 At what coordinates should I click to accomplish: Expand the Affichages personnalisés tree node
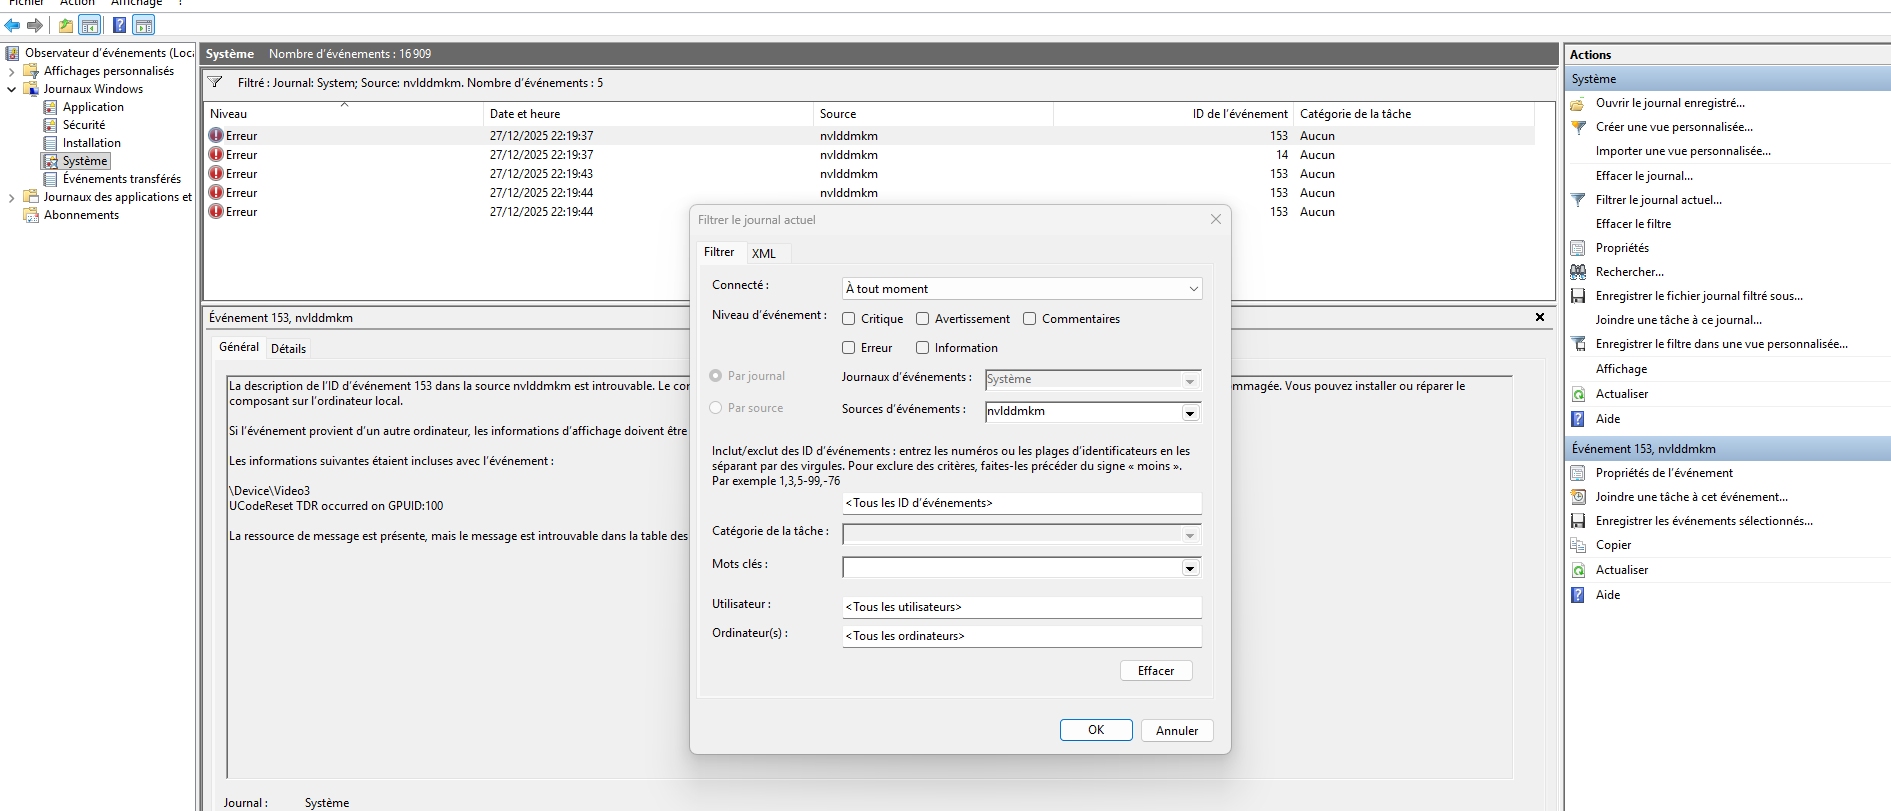11,71
